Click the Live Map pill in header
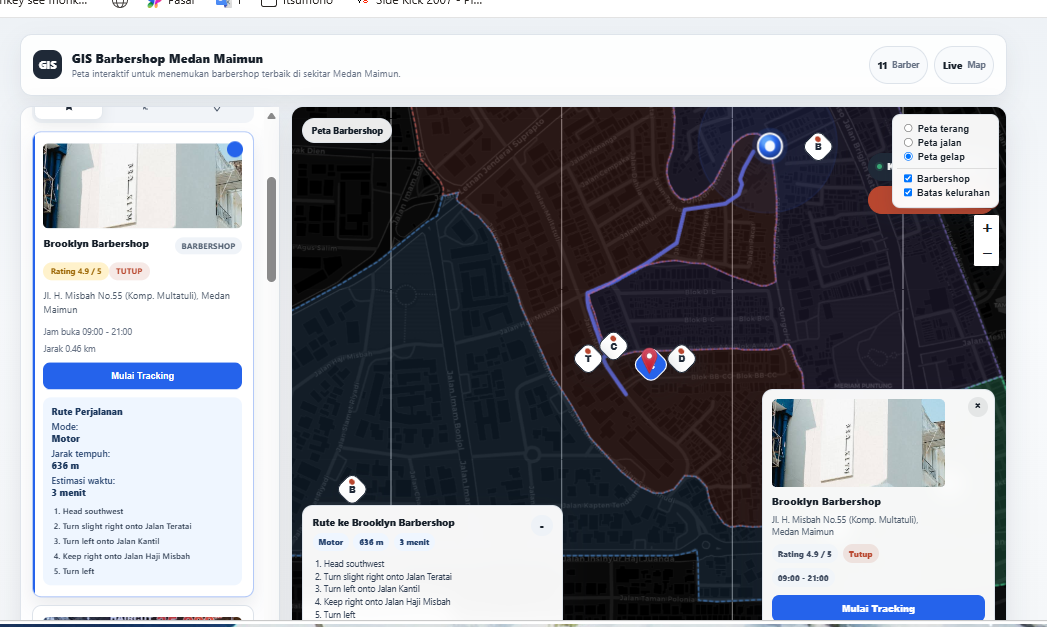The width and height of the screenshot is (1047, 627). (x=964, y=65)
